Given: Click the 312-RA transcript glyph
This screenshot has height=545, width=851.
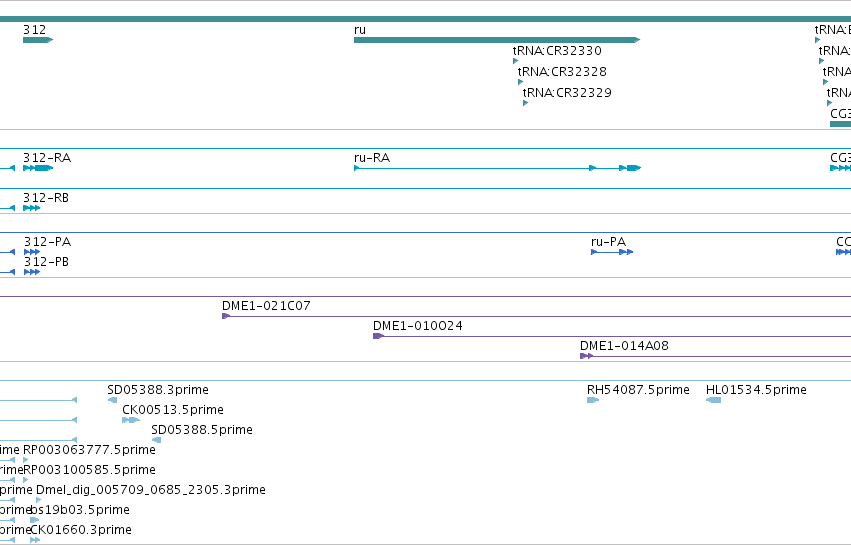Looking at the screenshot, I should click(x=38, y=168).
